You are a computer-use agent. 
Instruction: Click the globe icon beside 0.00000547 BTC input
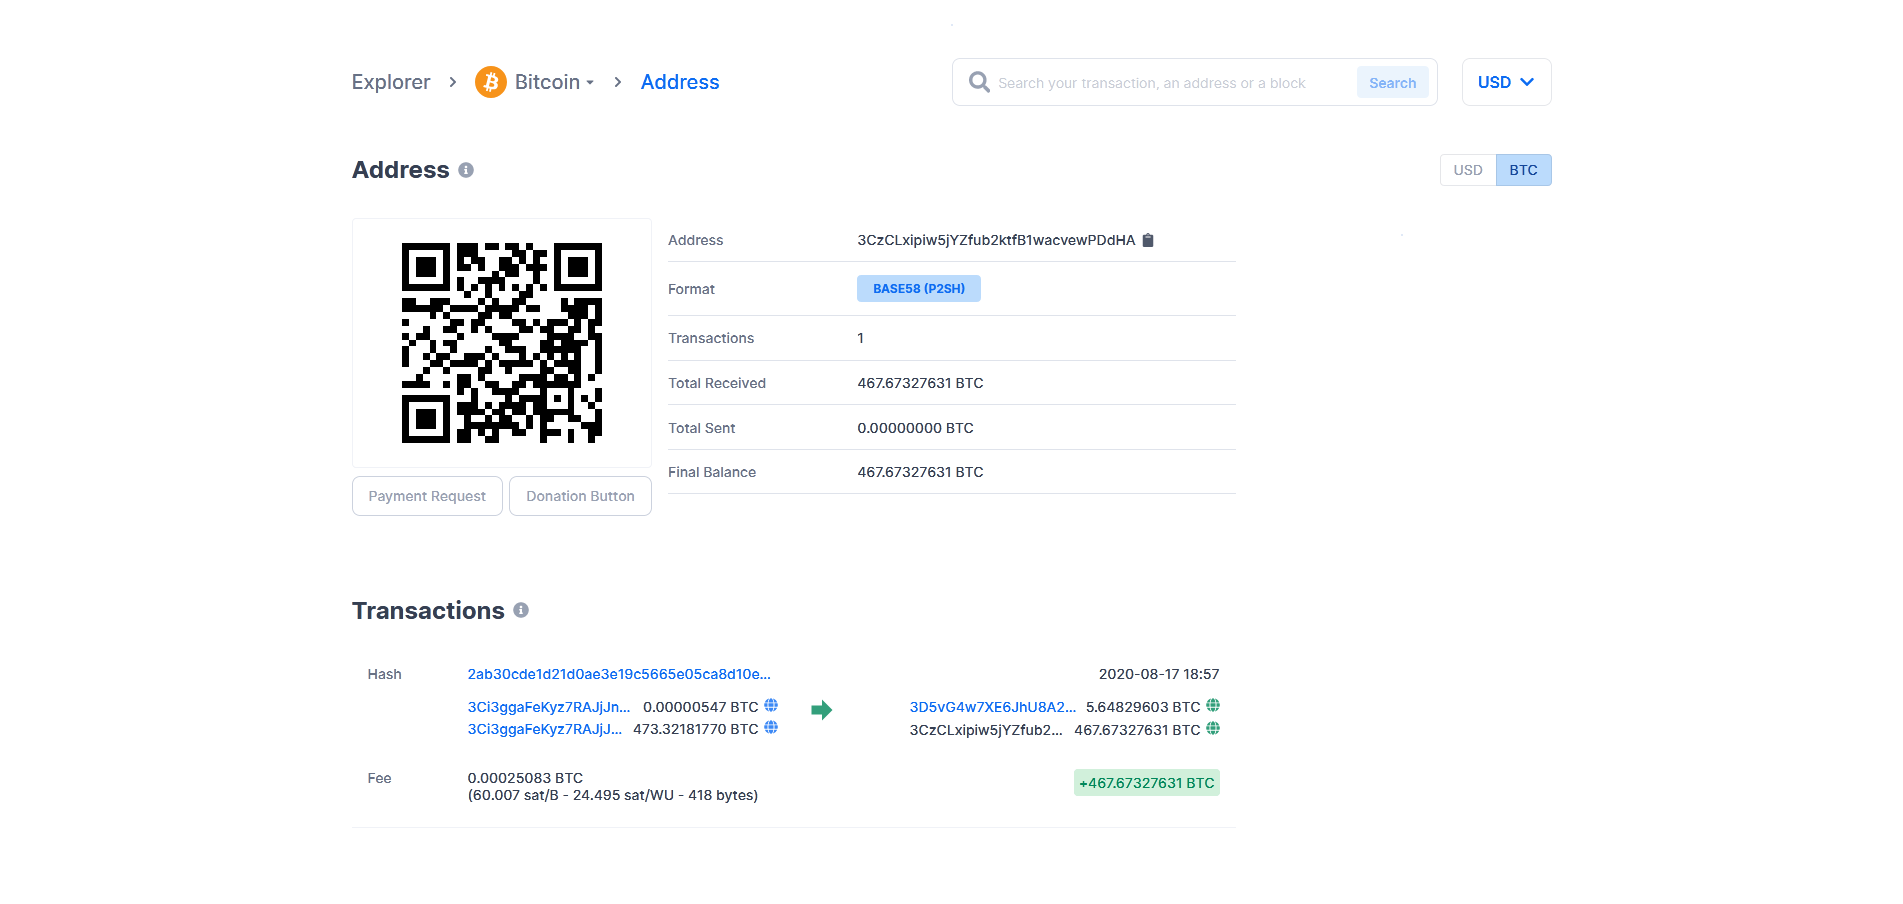coord(770,705)
